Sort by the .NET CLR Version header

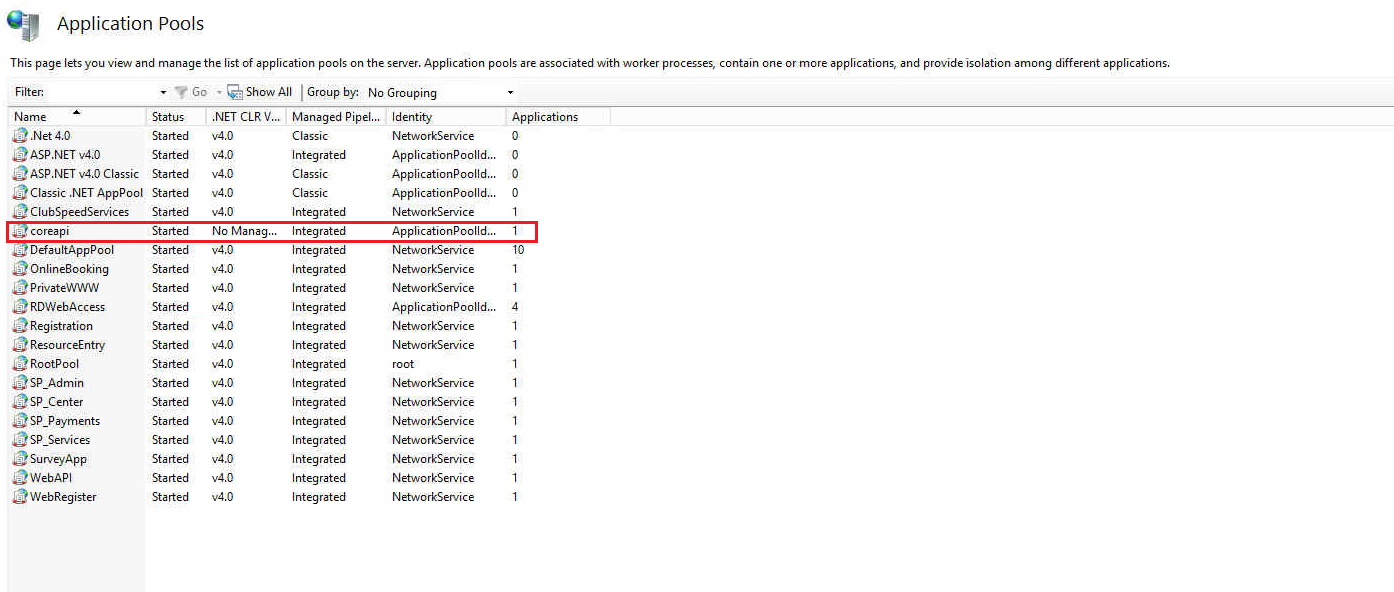246,117
